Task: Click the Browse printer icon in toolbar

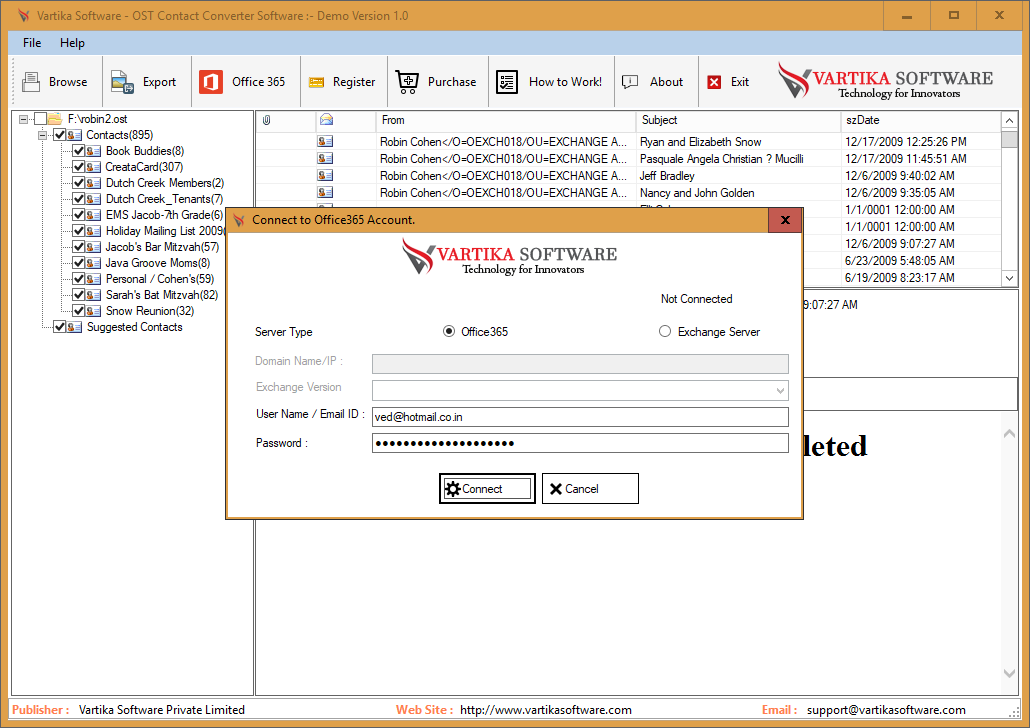Action: coord(31,81)
